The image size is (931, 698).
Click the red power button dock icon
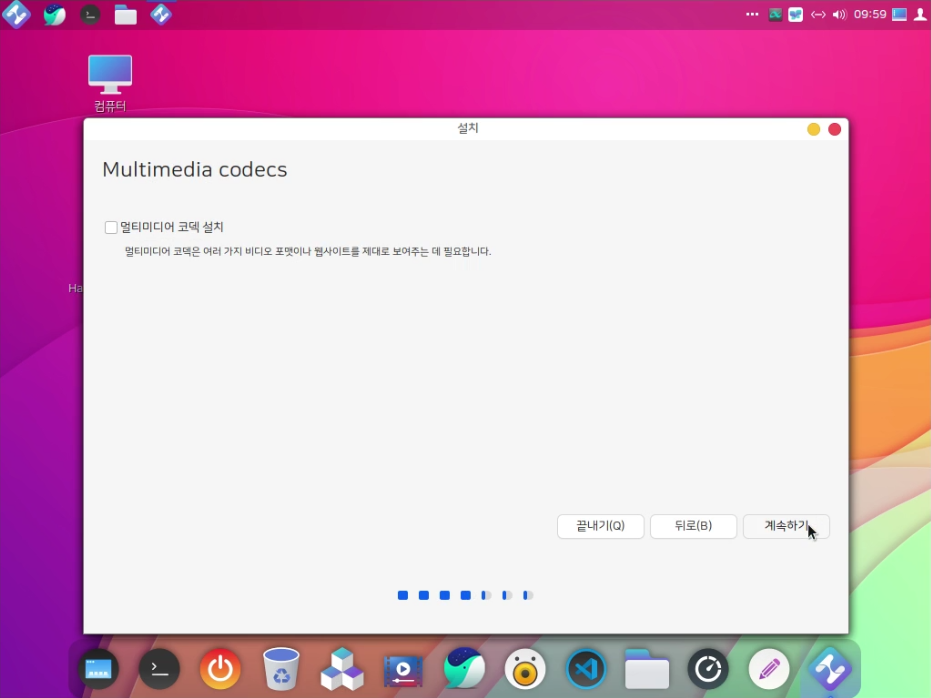[220, 668]
